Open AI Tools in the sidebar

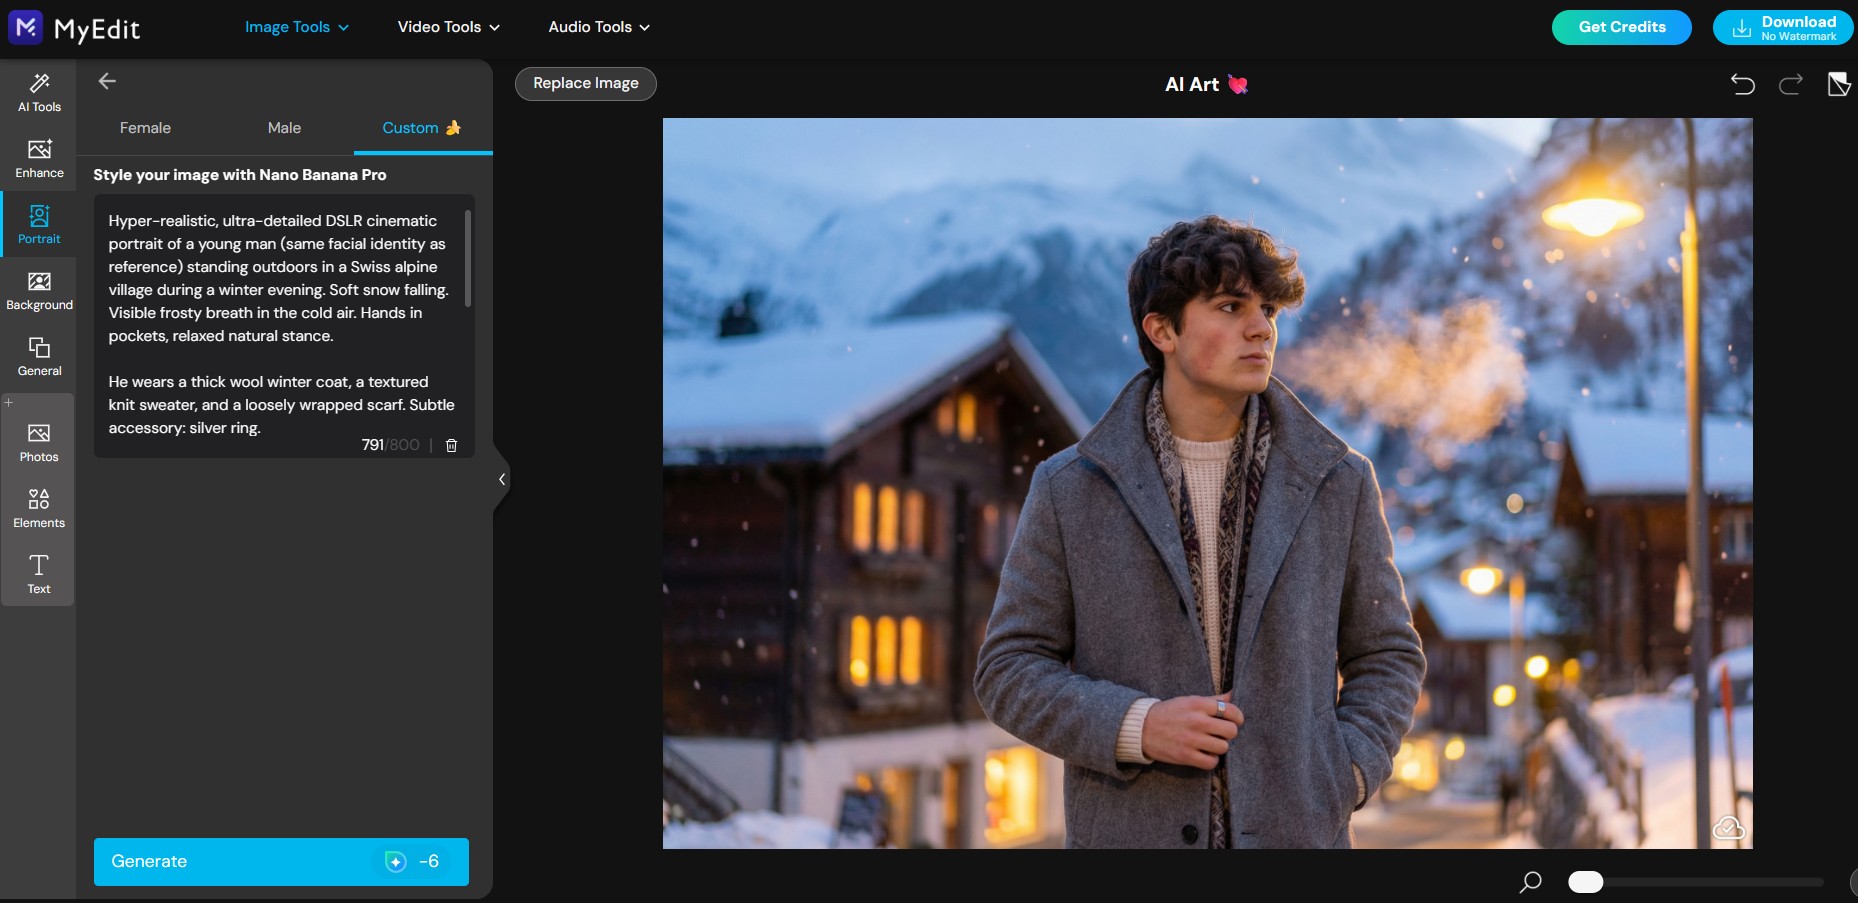[x=39, y=92]
